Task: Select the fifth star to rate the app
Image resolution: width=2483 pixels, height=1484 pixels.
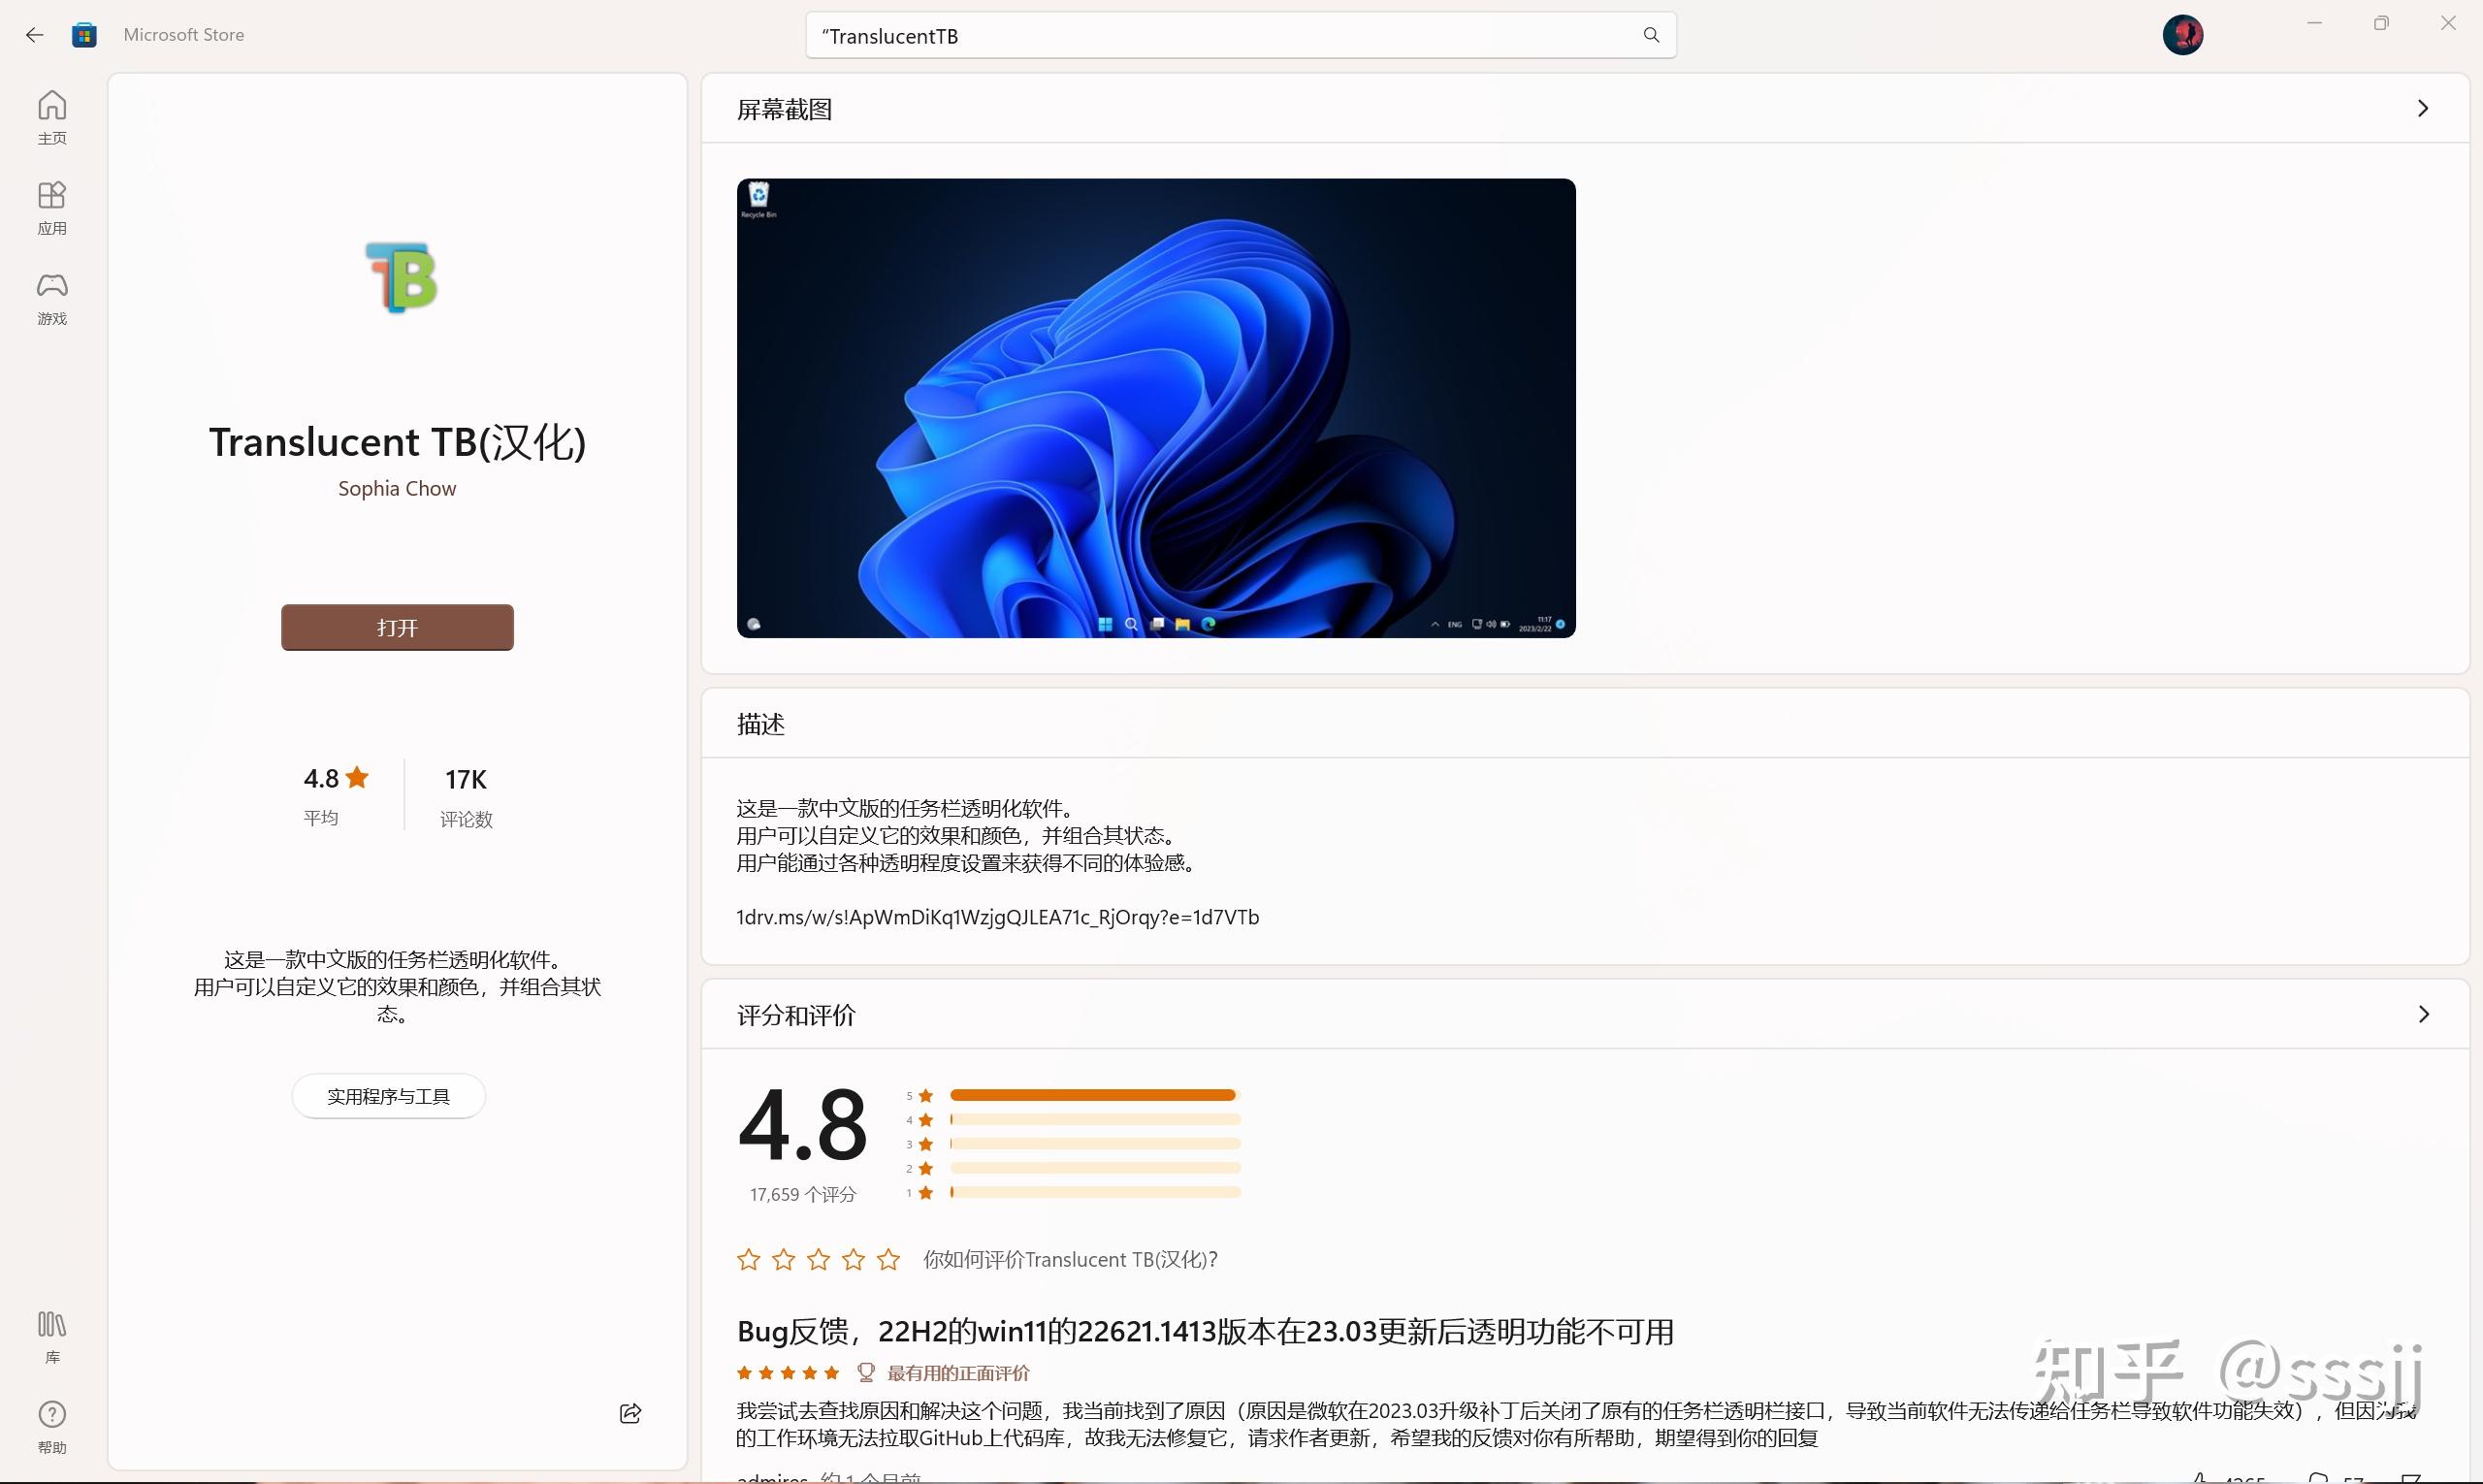Action: [x=887, y=1259]
